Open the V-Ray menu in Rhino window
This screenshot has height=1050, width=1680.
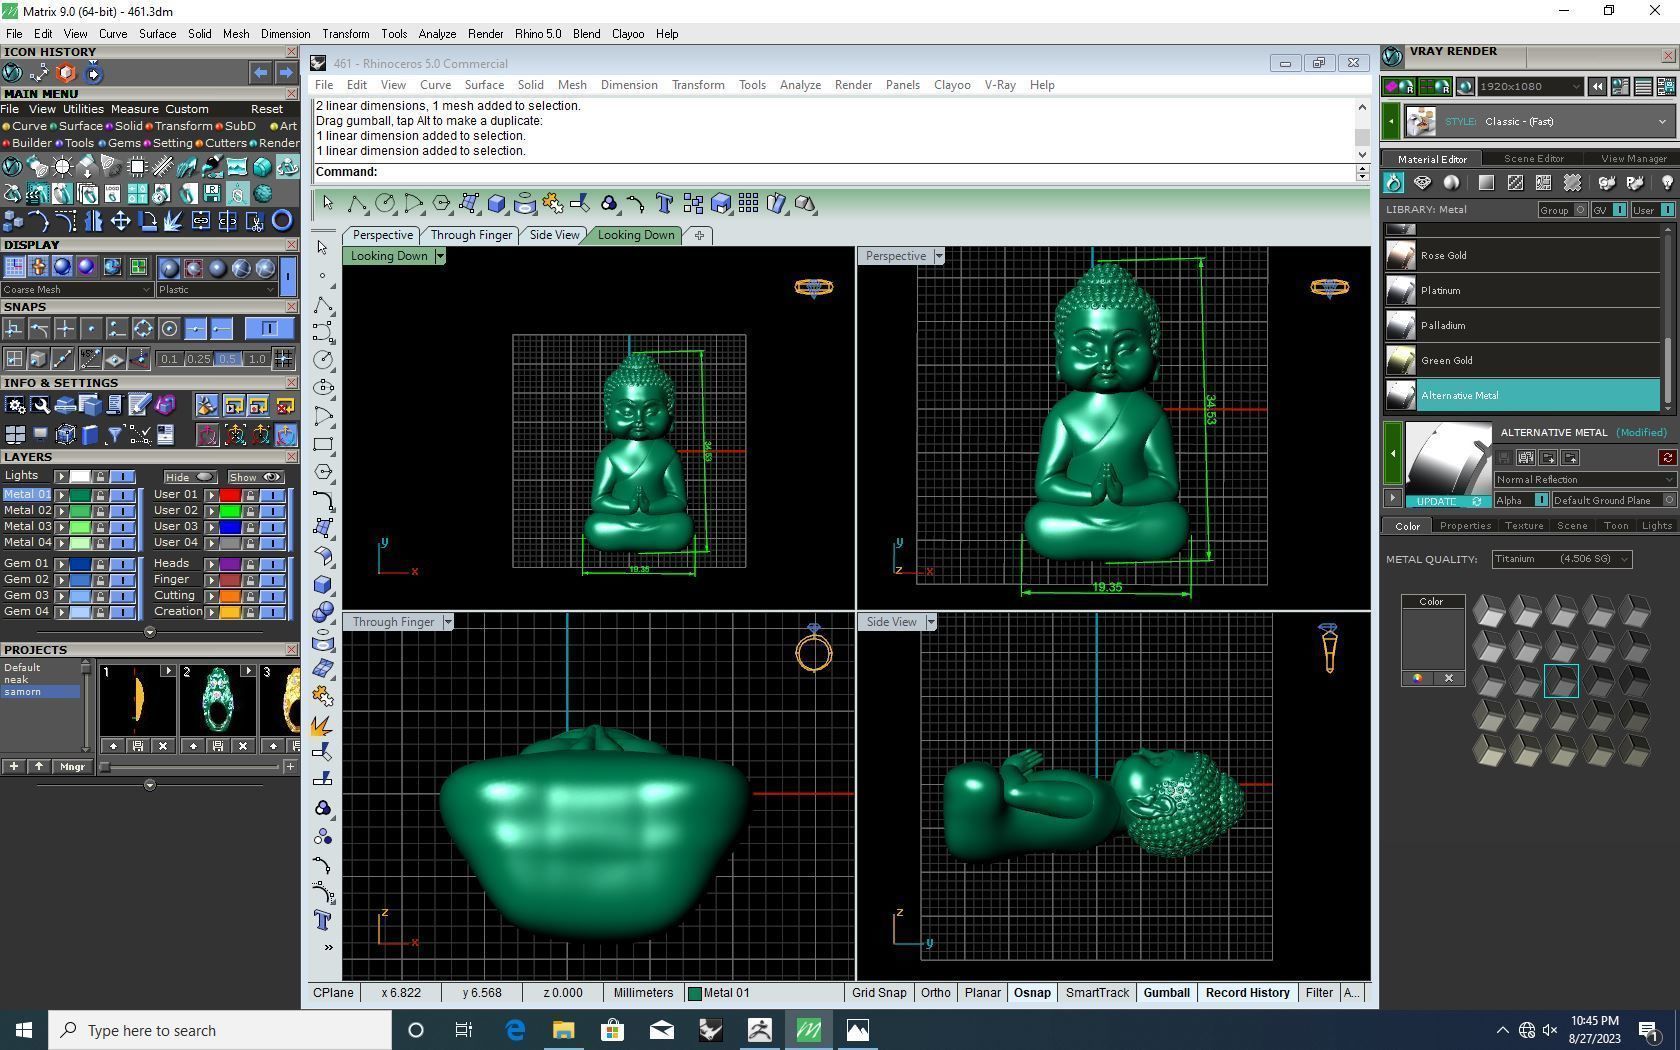point(1000,85)
